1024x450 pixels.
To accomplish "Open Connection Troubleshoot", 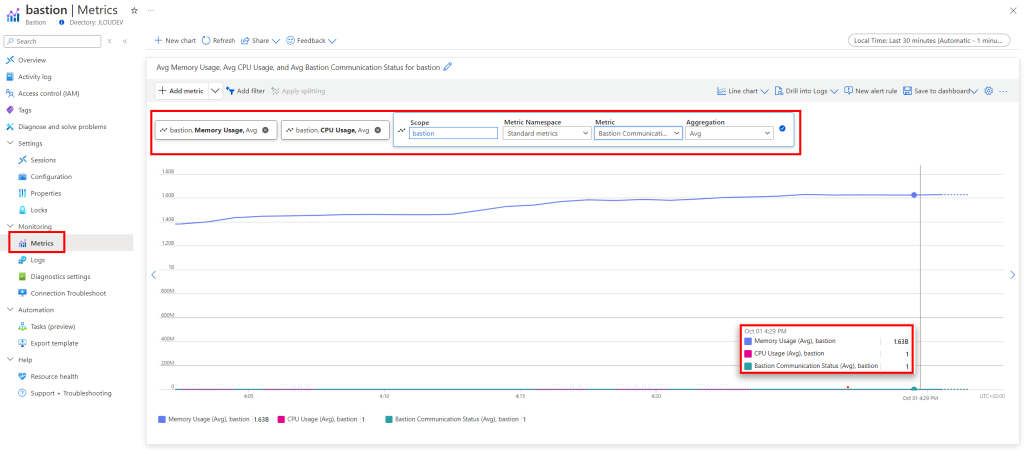I will point(68,293).
